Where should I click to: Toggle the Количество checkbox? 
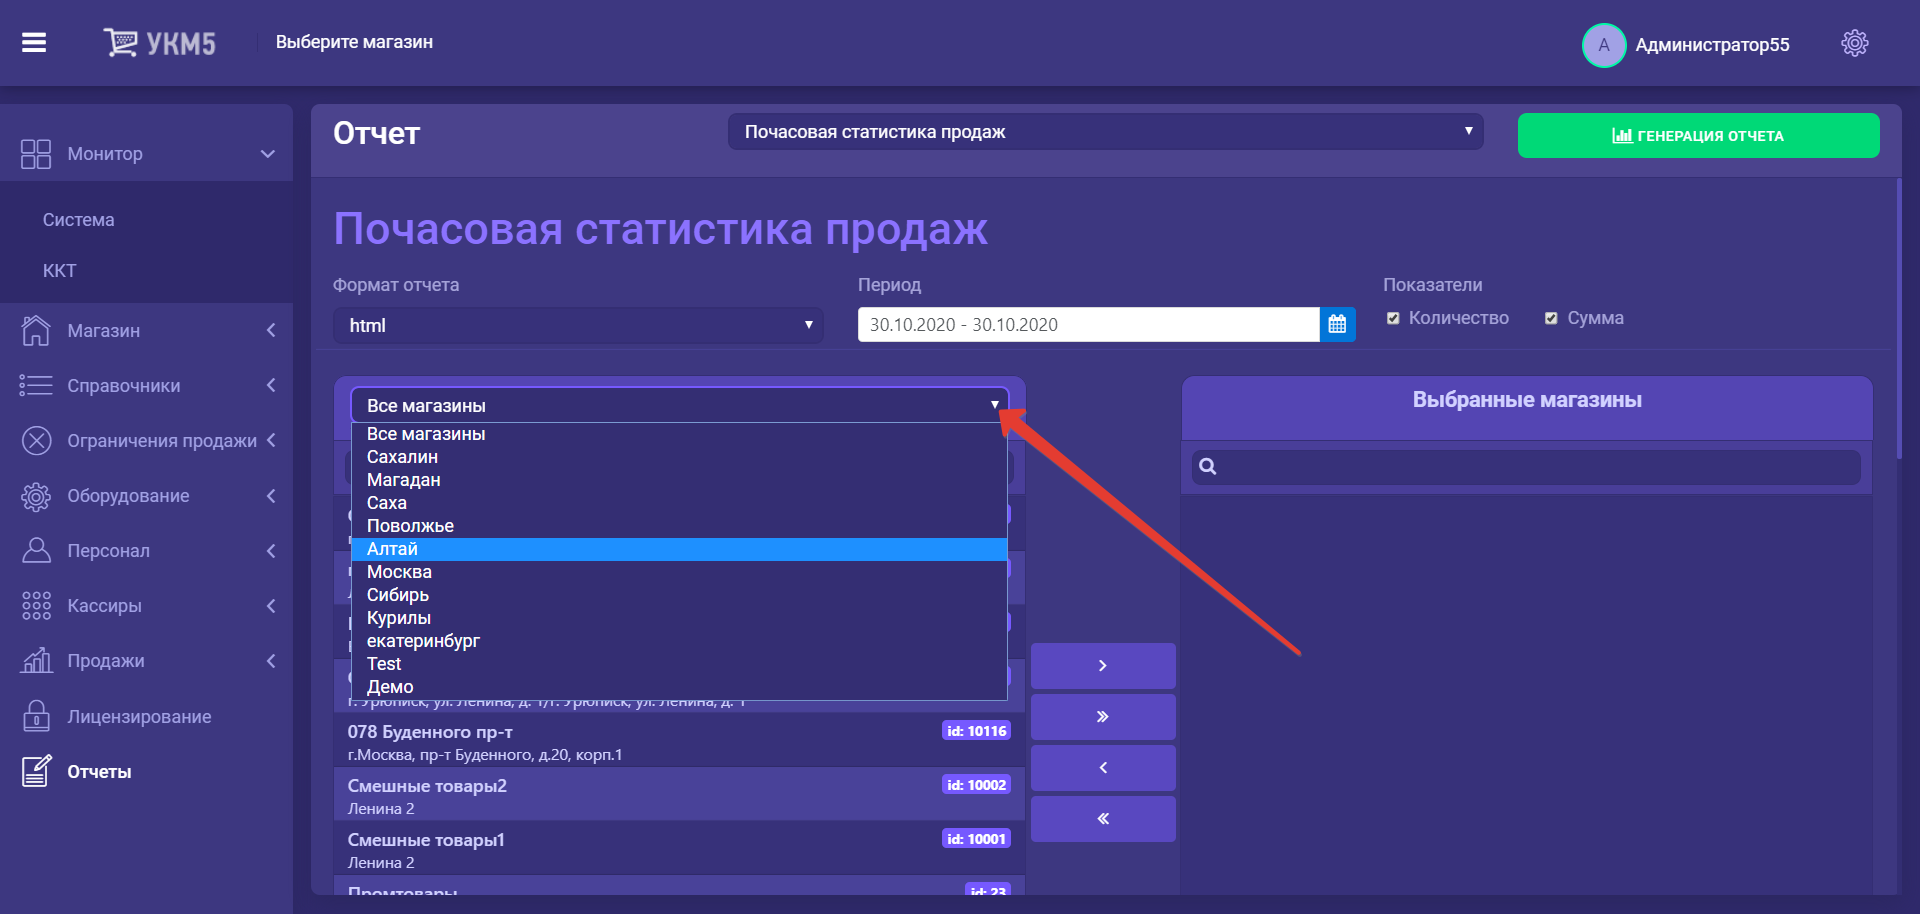point(1393,318)
